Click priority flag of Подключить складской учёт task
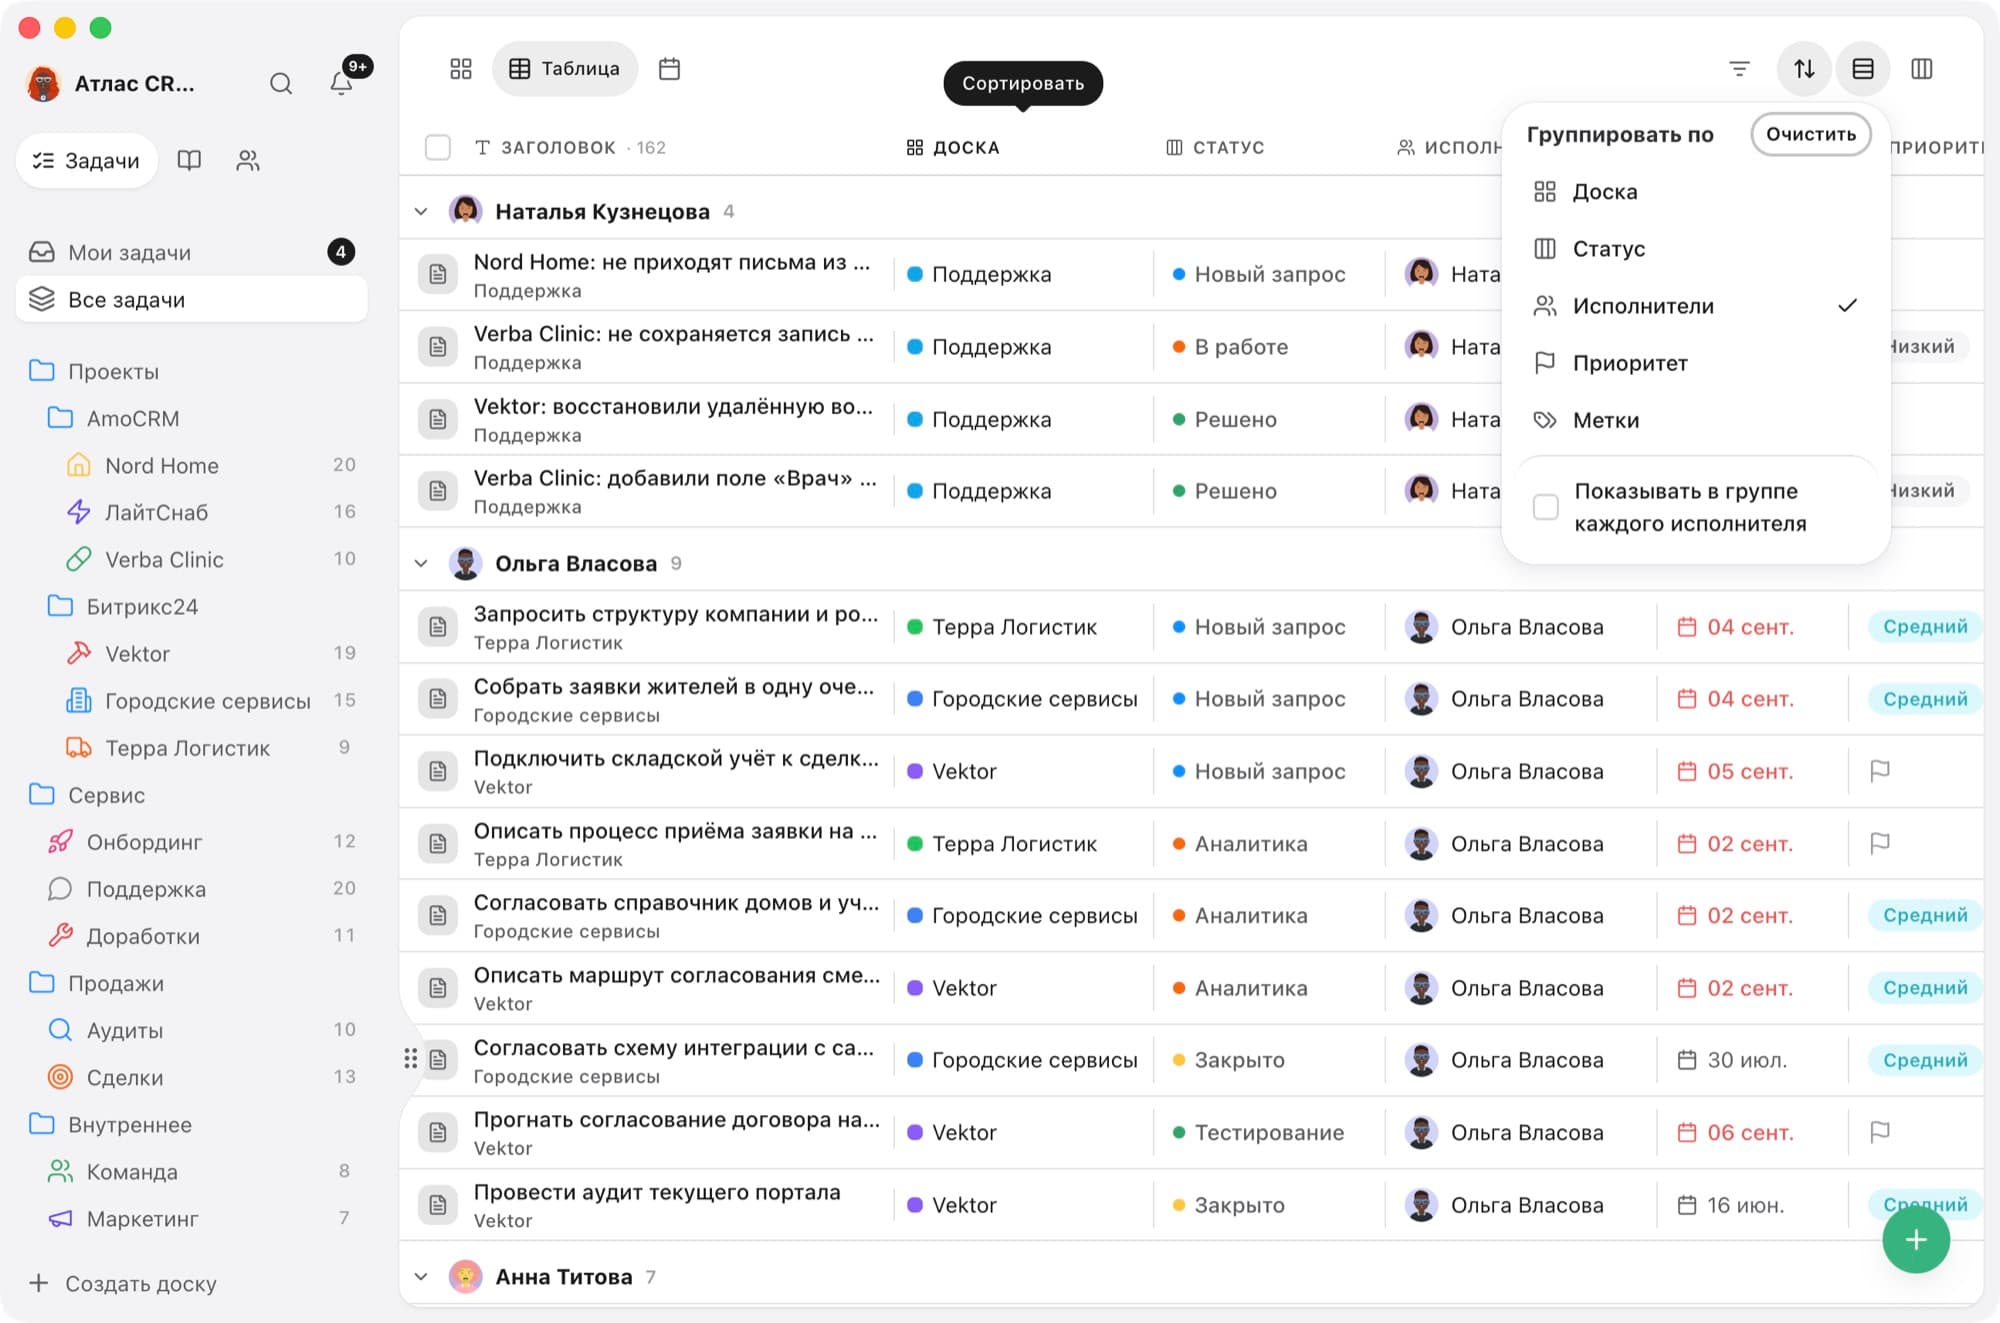2000x1323 pixels. [x=1880, y=771]
